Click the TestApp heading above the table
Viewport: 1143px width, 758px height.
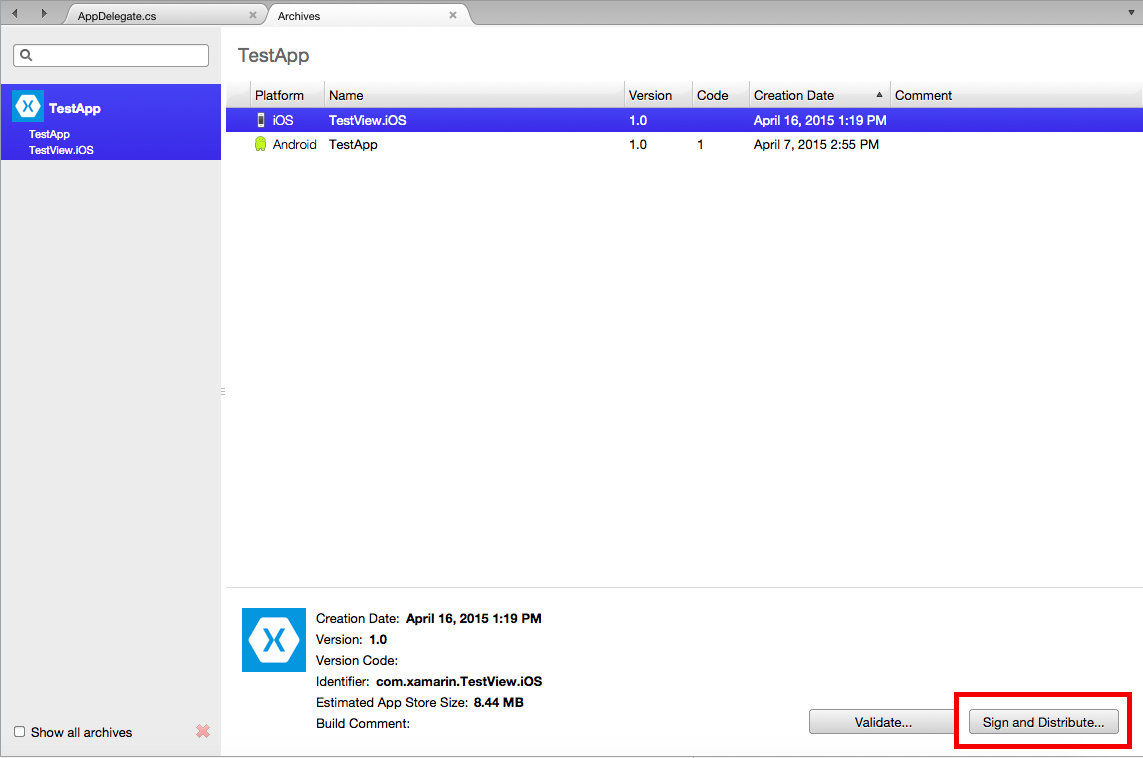coord(273,55)
